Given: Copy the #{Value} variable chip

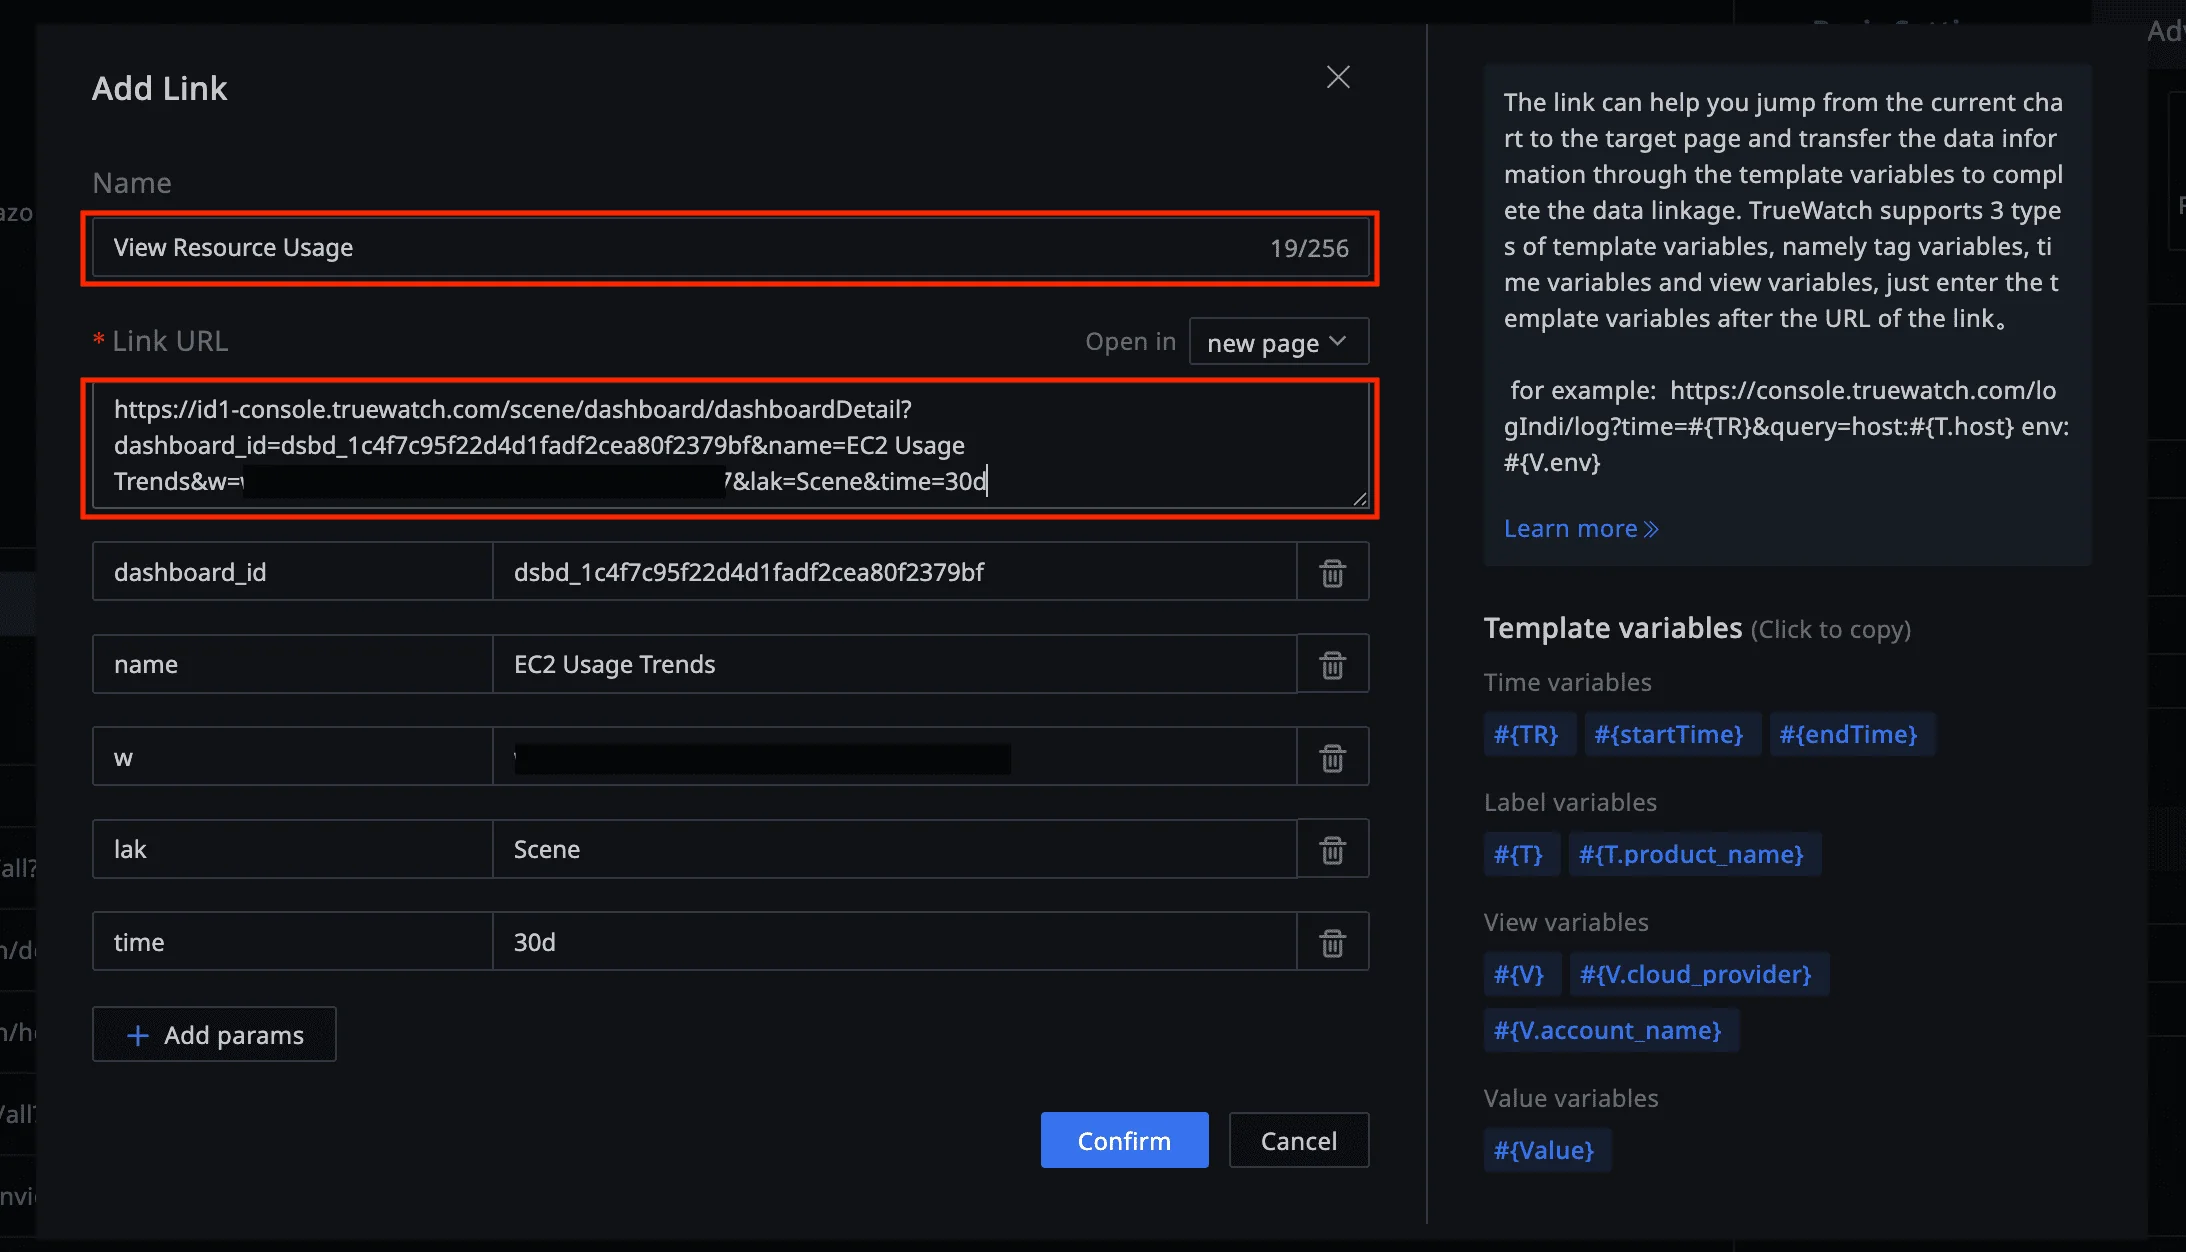Looking at the screenshot, I should (1544, 1151).
